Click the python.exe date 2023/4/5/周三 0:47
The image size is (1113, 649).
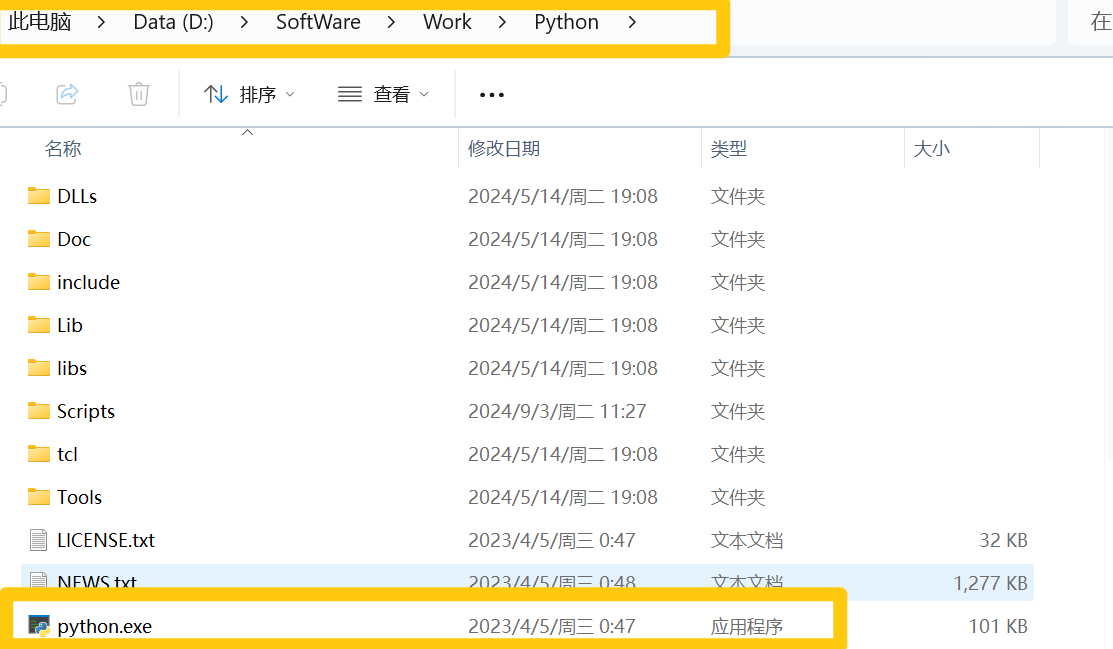point(552,626)
